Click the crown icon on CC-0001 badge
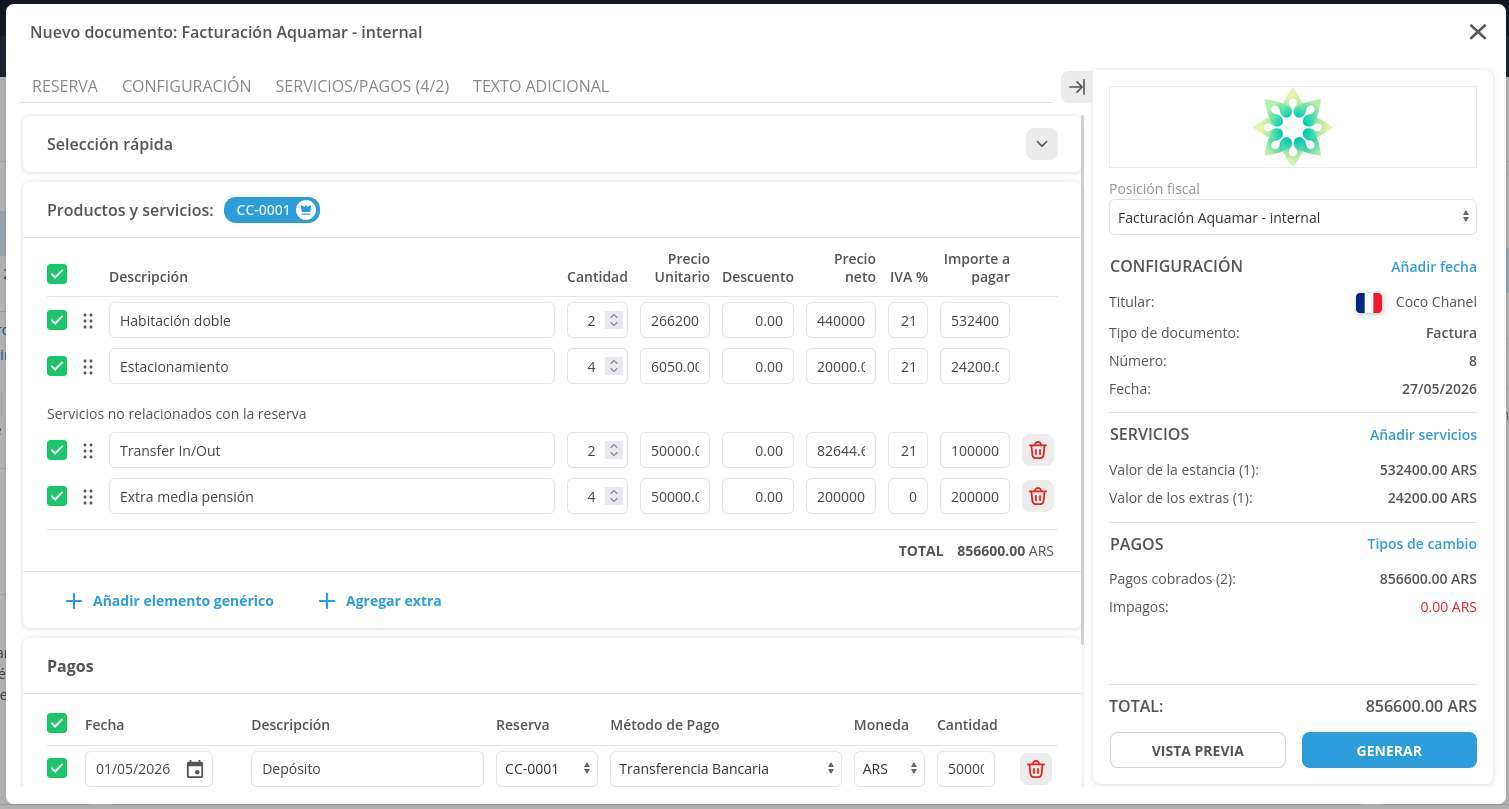The height and width of the screenshot is (809, 1509). [306, 210]
